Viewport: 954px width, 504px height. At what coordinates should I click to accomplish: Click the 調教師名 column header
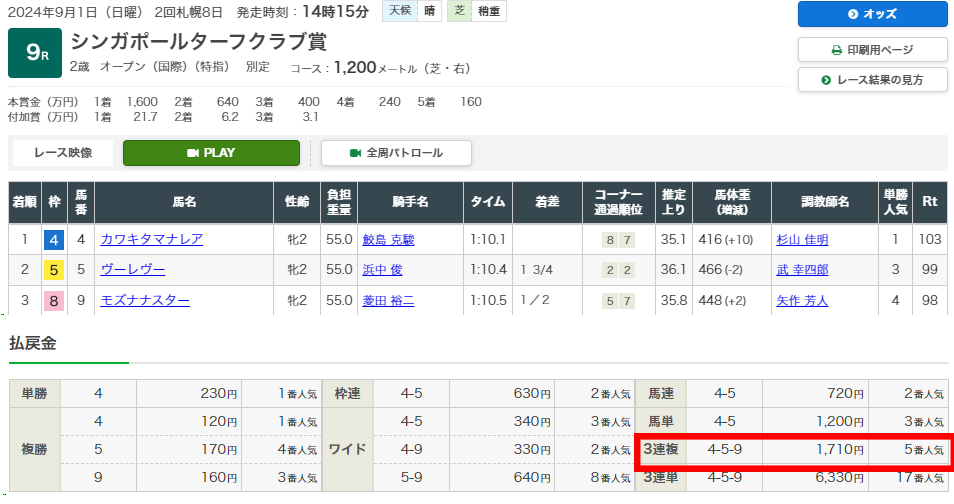tap(825, 202)
